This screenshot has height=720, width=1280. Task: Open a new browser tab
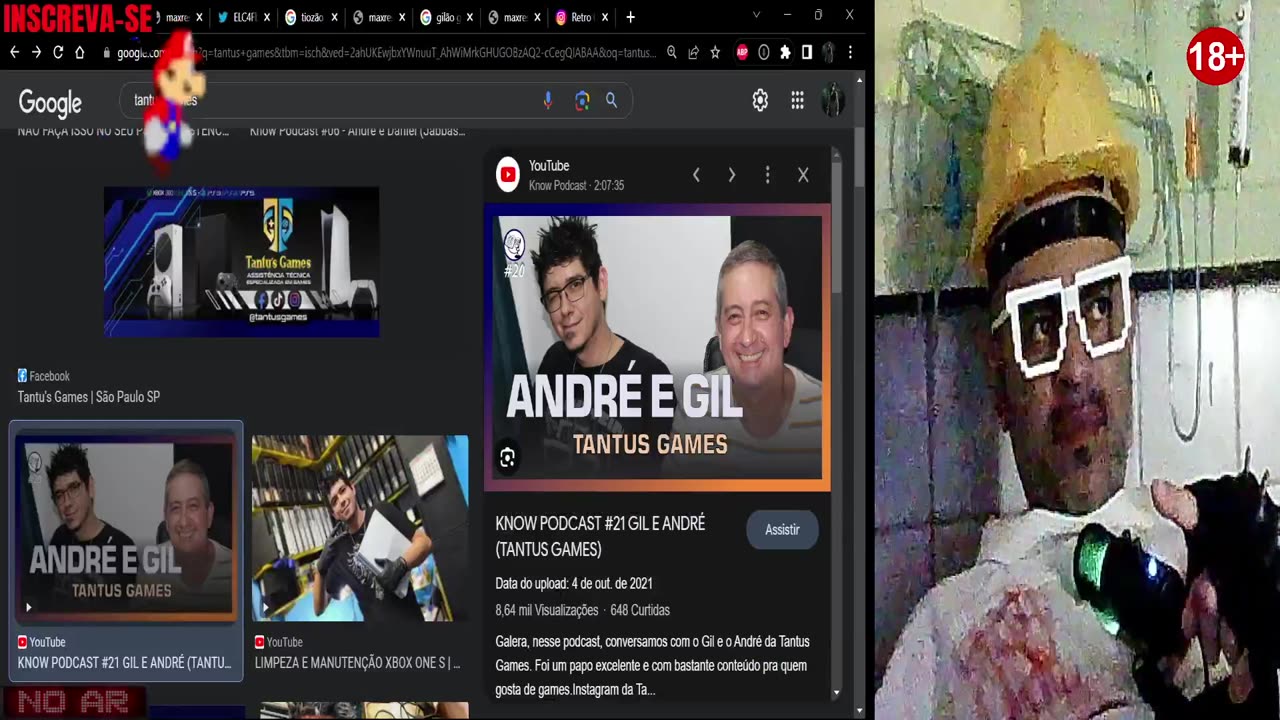point(630,17)
